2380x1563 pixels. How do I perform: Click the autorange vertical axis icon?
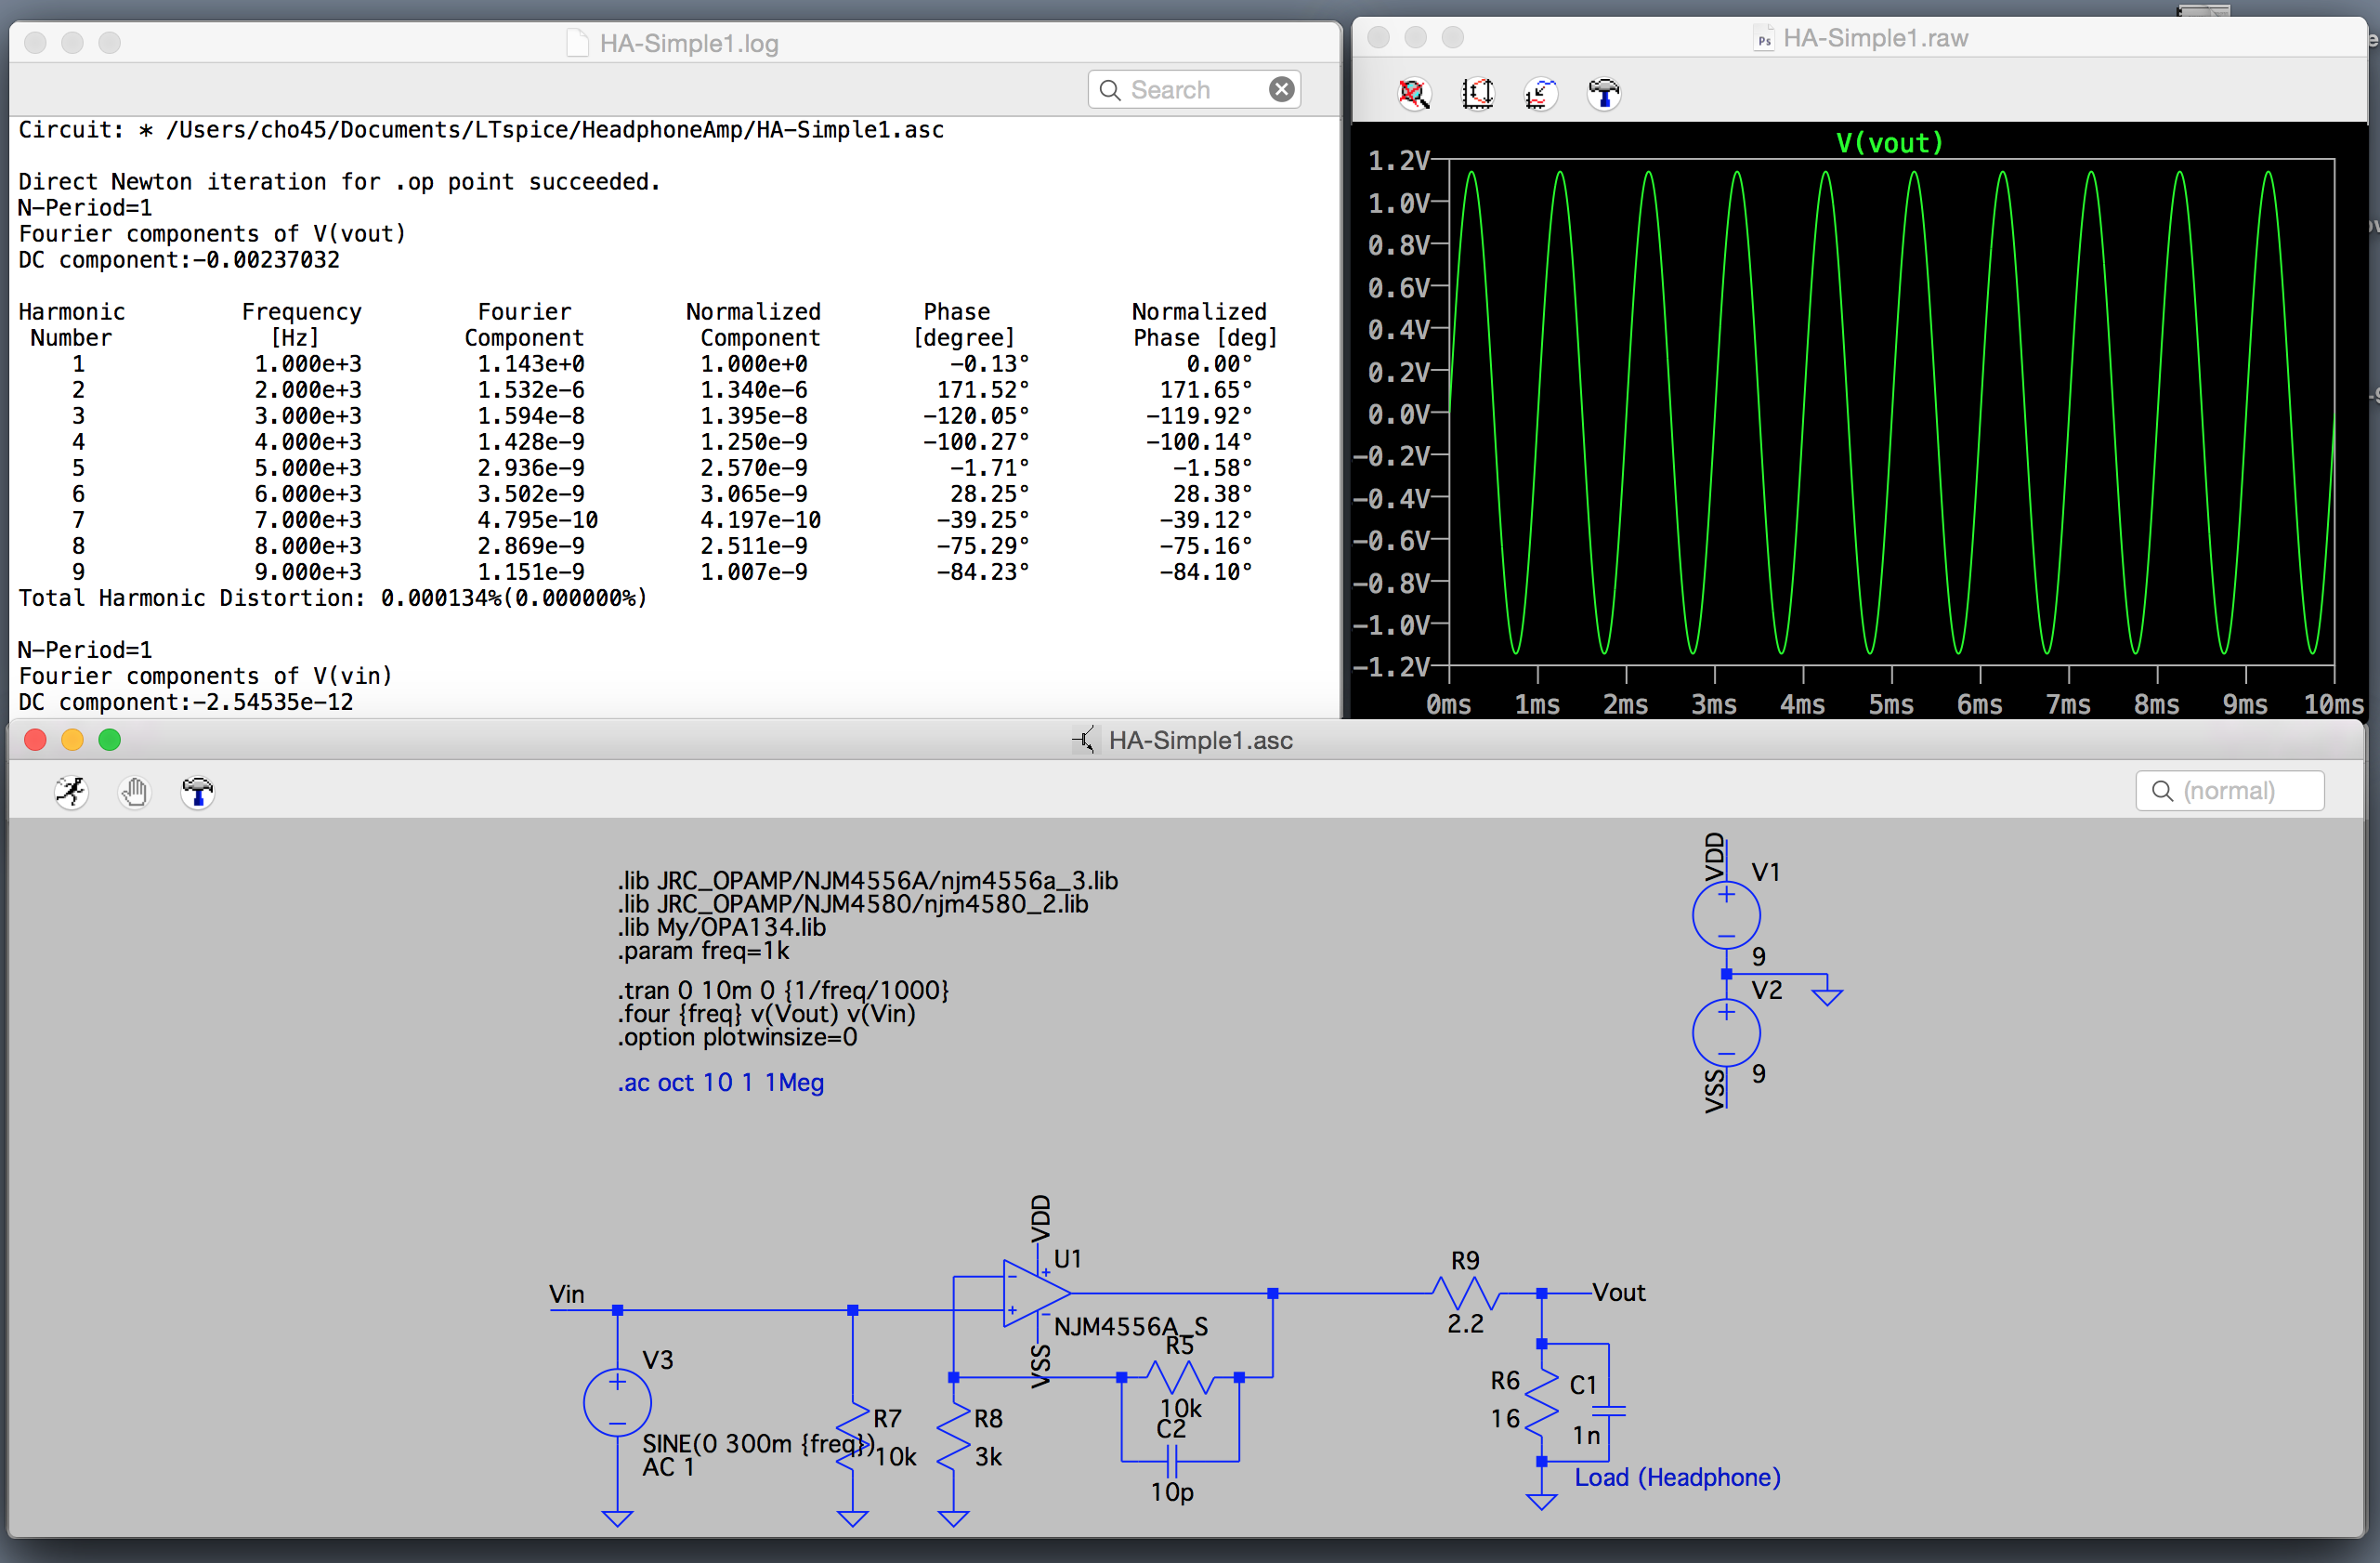tap(1477, 94)
